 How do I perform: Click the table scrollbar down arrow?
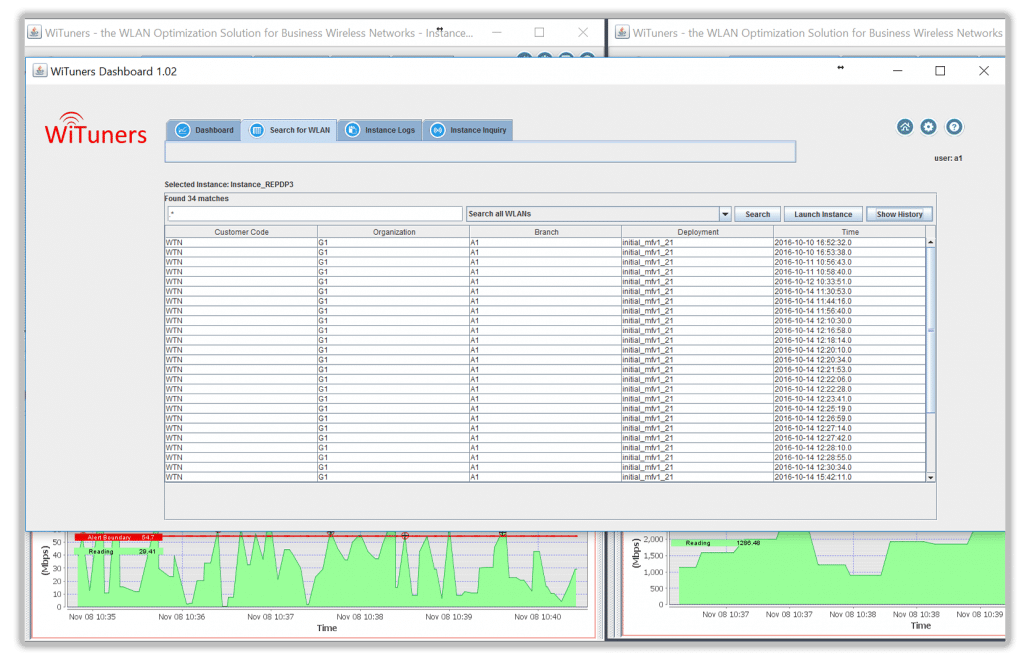coord(931,477)
